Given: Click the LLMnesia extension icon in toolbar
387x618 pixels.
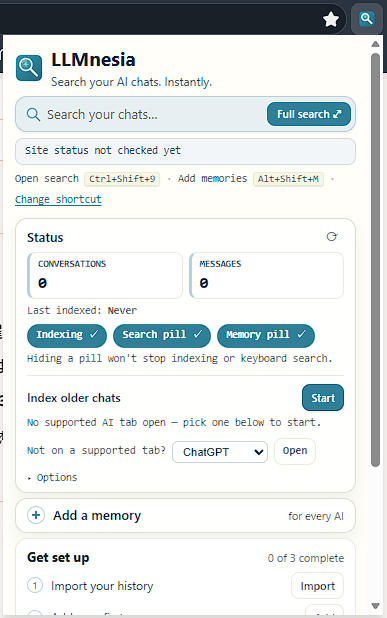Looking at the screenshot, I should (367, 18).
